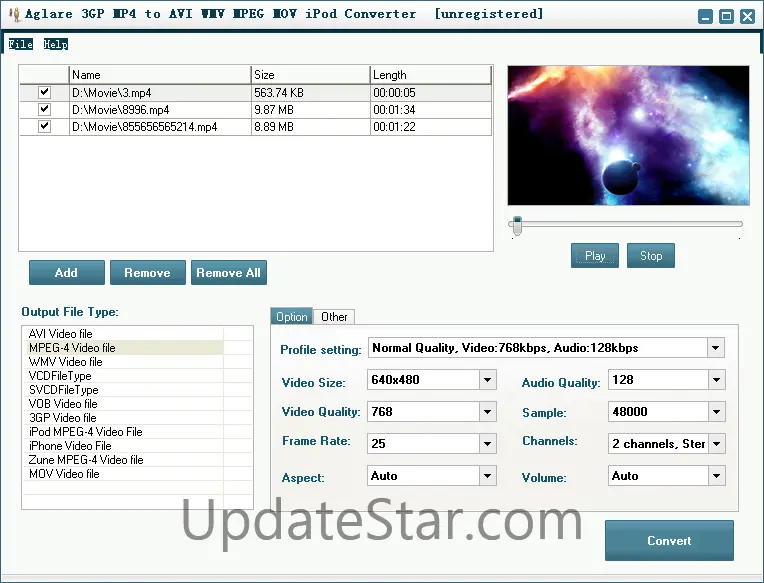Screen dimensions: 764x583
Task: Select MOV Video file output type
Action: tap(123, 474)
